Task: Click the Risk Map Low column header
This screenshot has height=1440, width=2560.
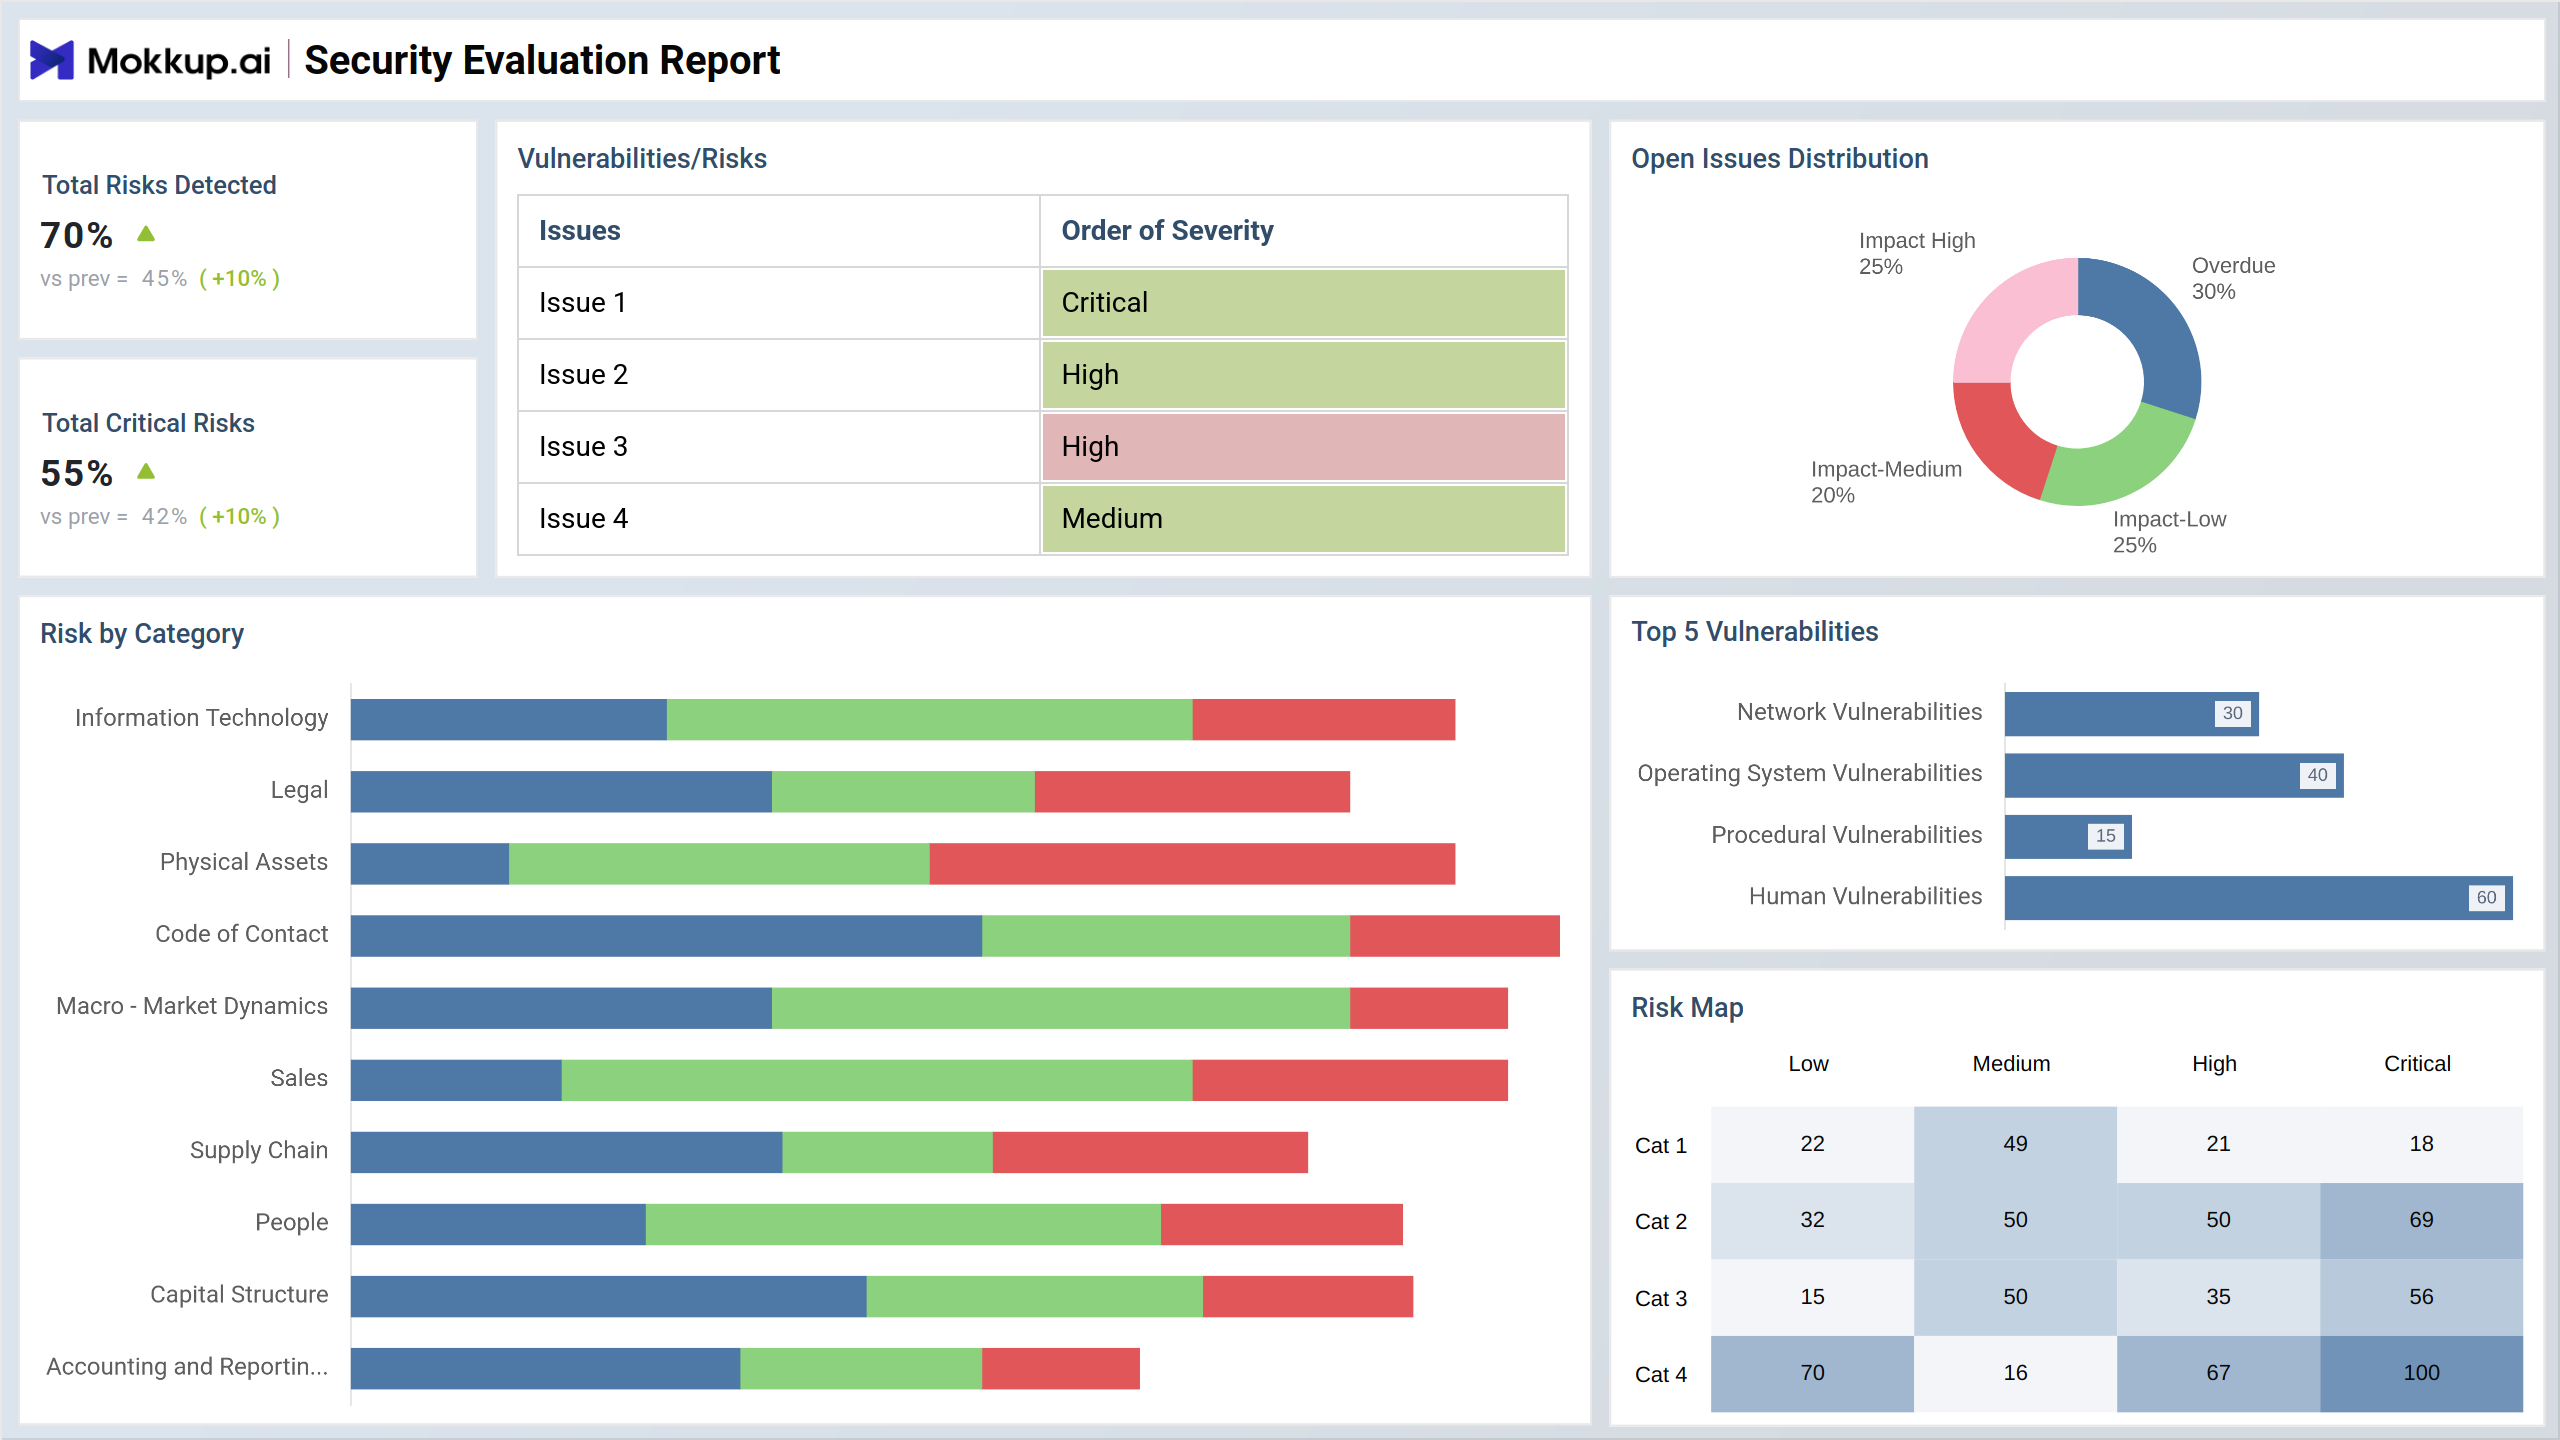Action: point(1808,1064)
